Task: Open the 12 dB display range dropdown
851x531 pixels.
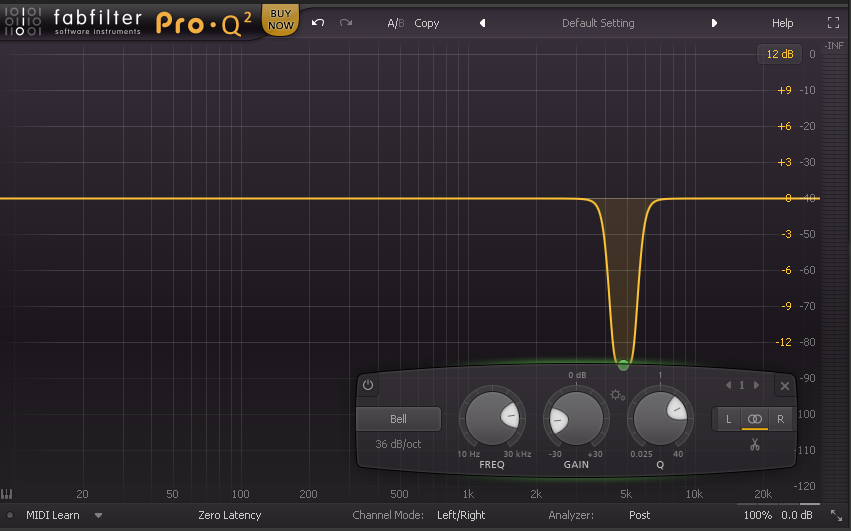Action: pyautogui.click(x=779, y=54)
